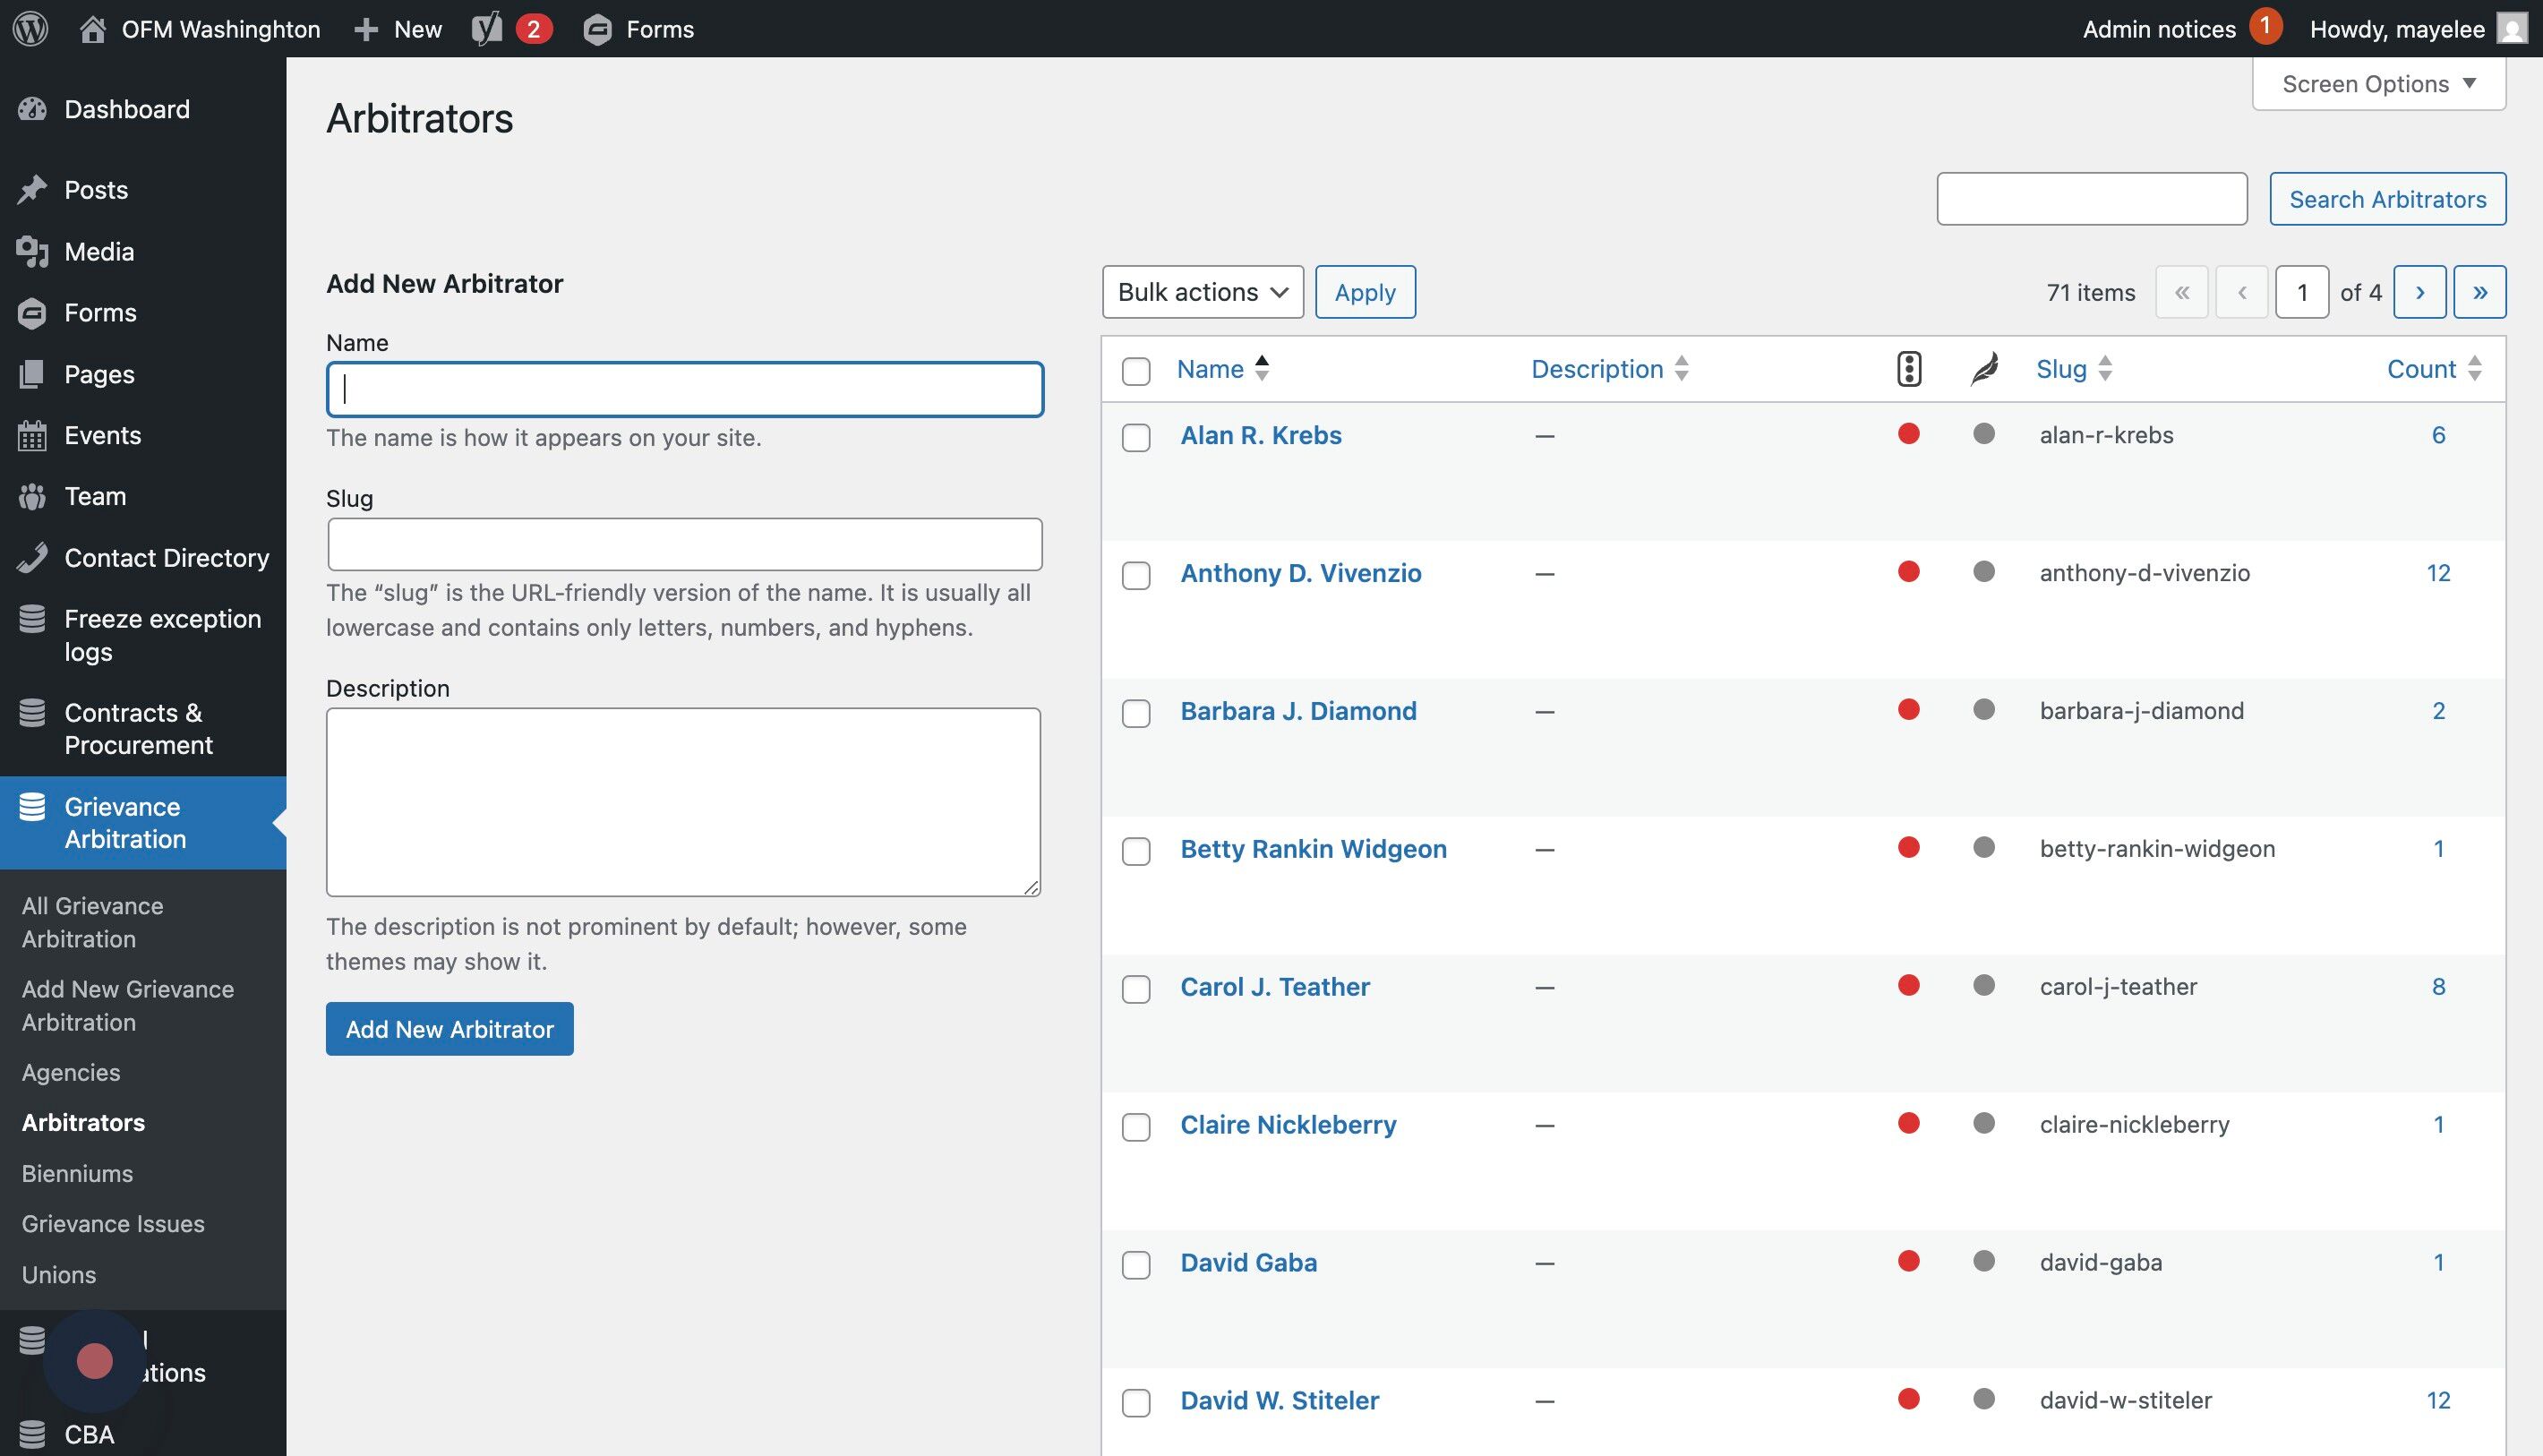The height and width of the screenshot is (1456, 2543).
Task: Click the Media icon in sidebar
Action: (x=32, y=252)
